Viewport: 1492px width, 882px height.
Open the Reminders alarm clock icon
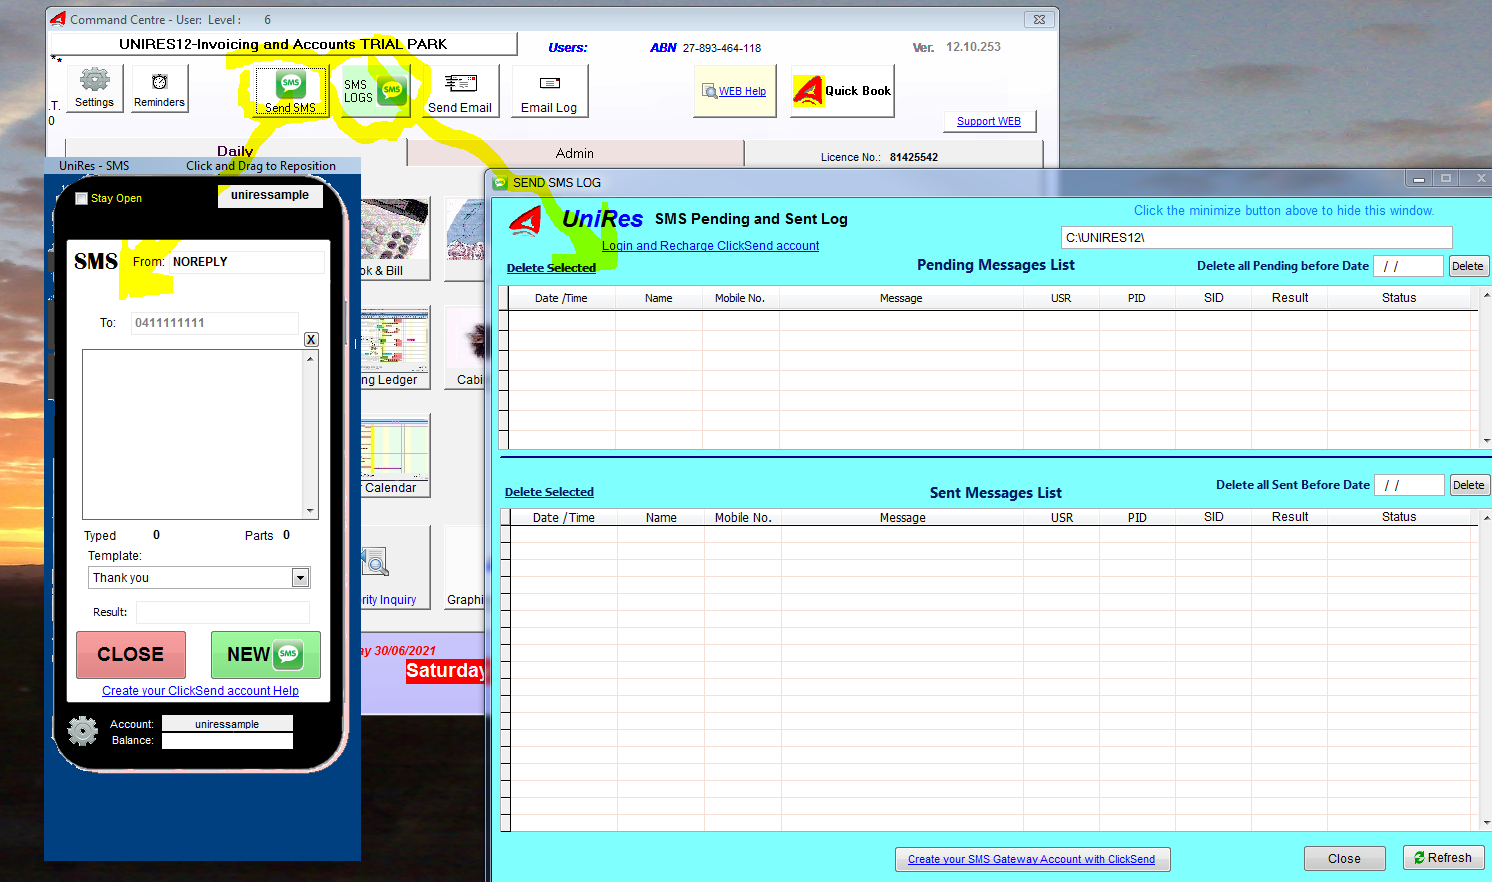point(159,88)
